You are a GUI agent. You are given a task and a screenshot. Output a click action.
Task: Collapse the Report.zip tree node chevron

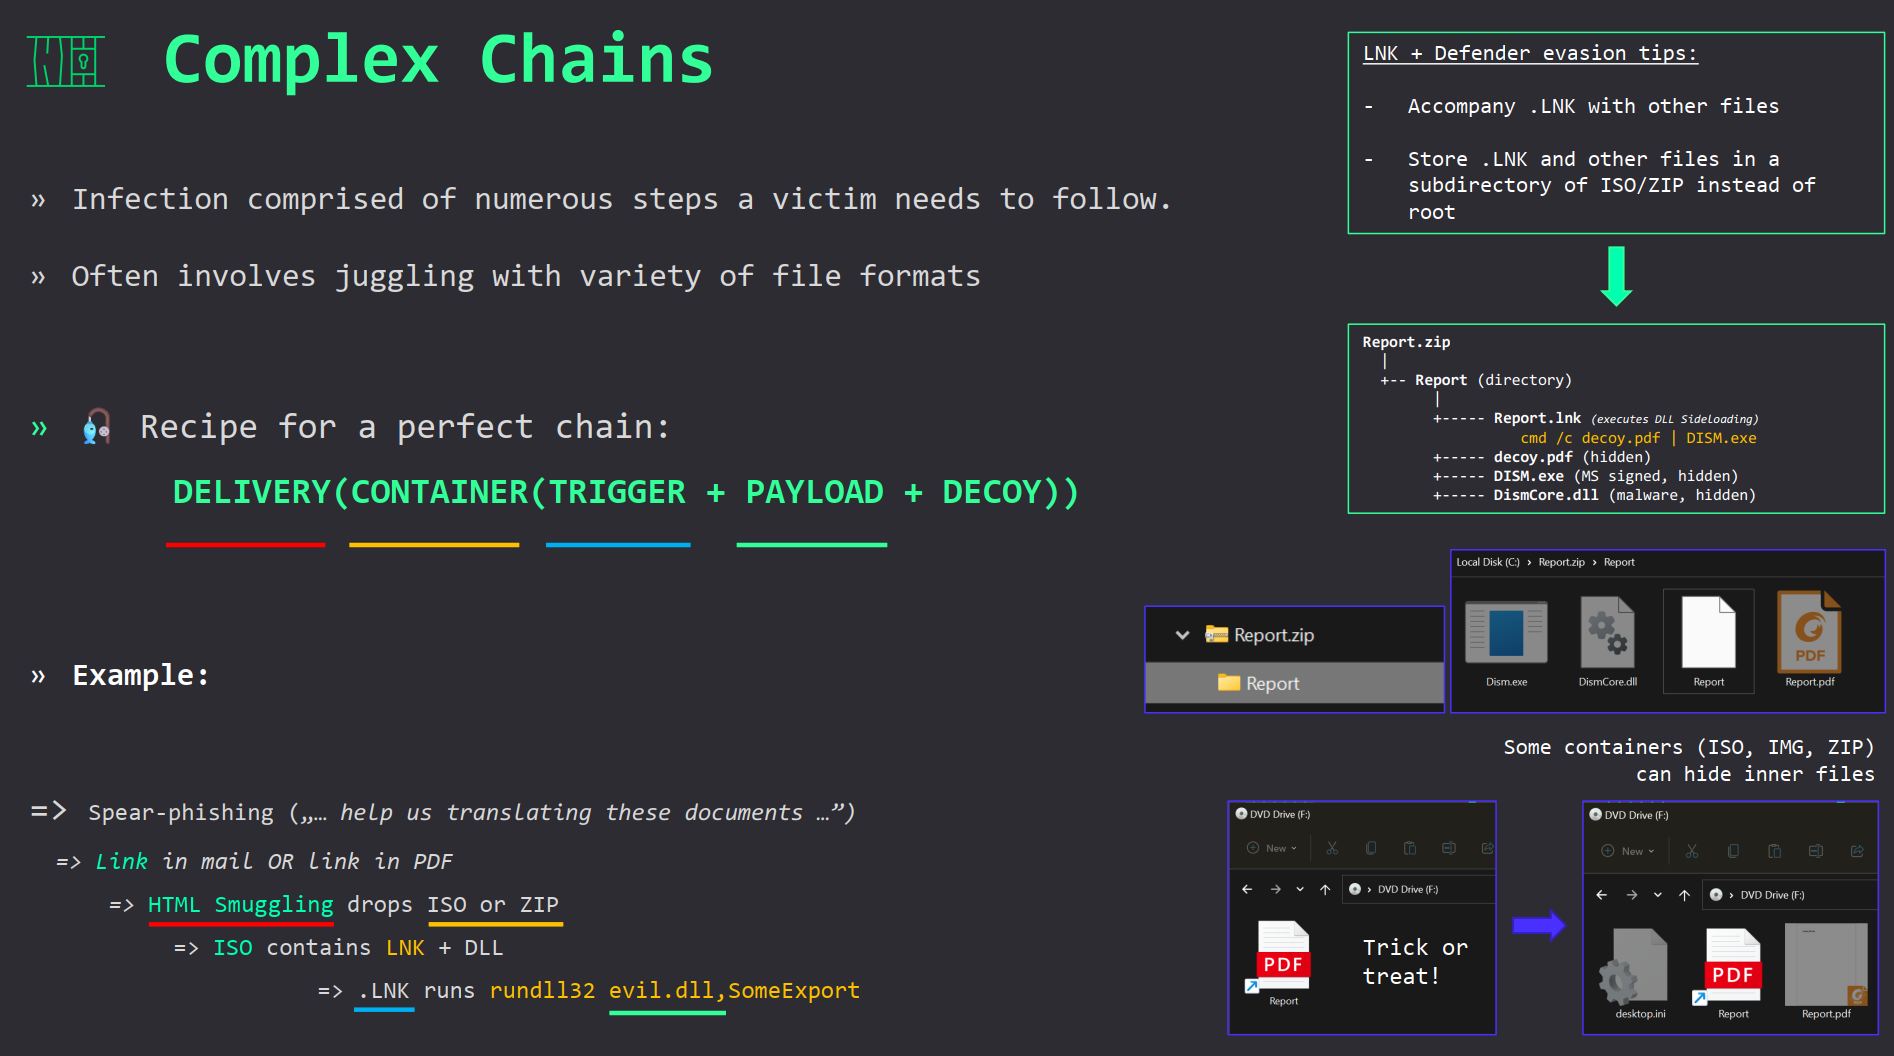1182,635
